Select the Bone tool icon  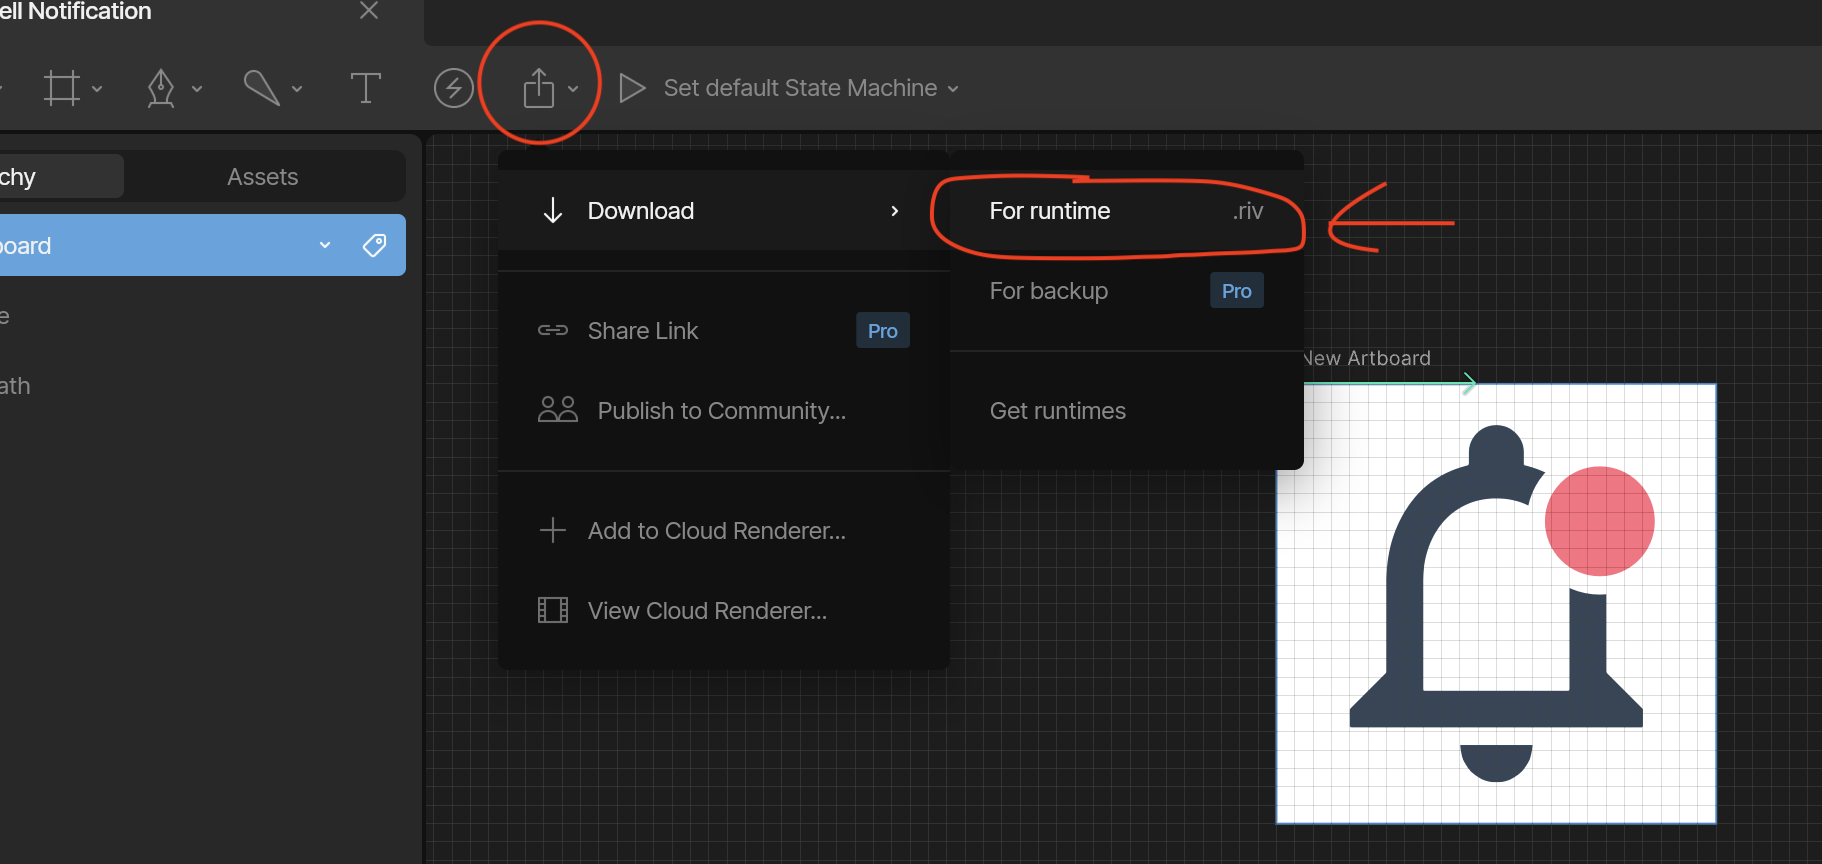262,88
